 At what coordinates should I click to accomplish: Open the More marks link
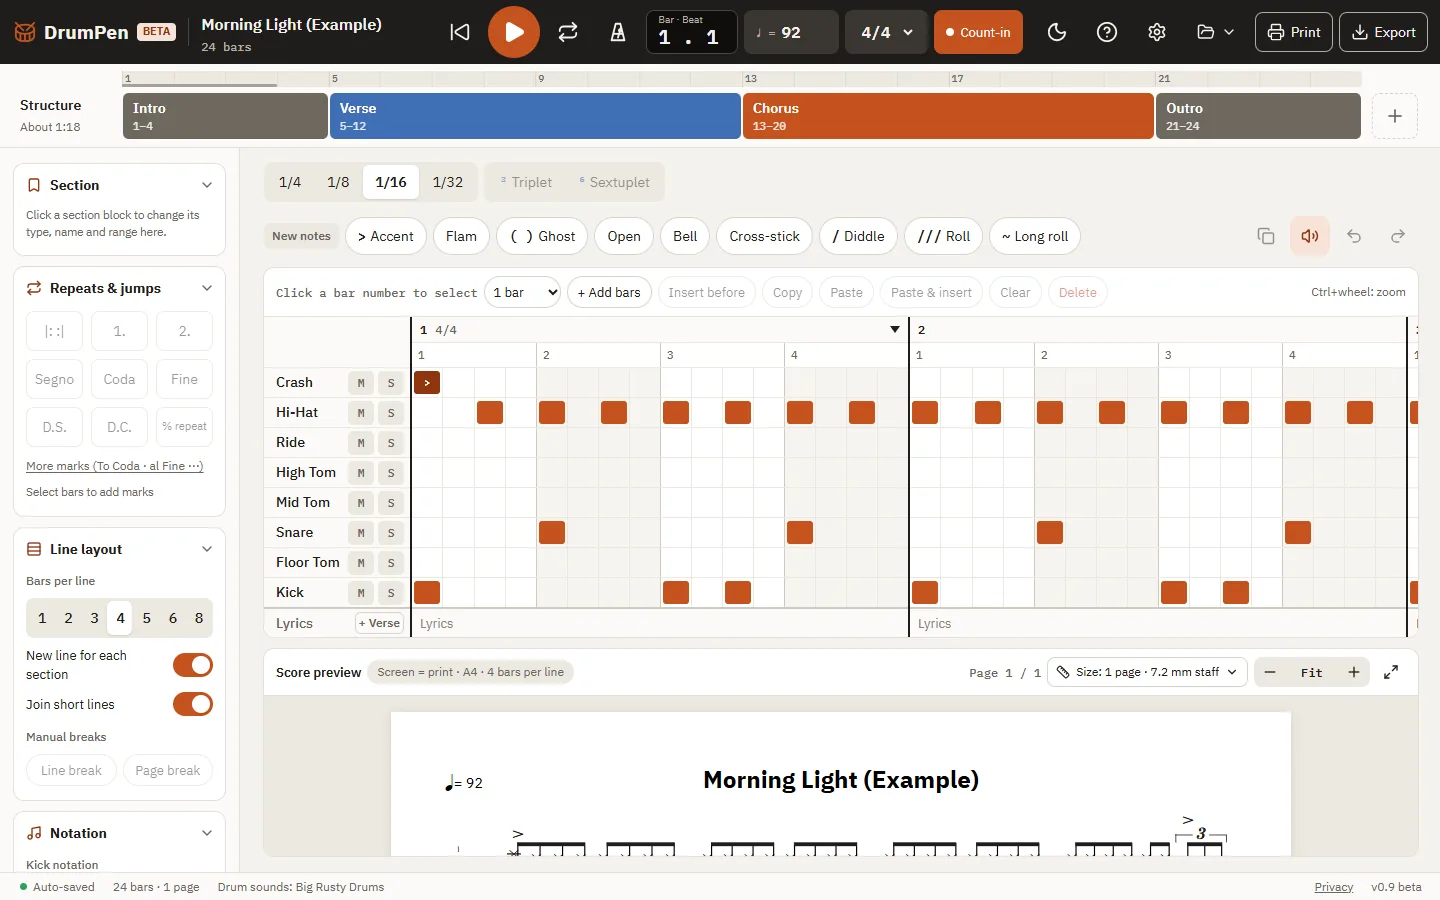(115, 466)
